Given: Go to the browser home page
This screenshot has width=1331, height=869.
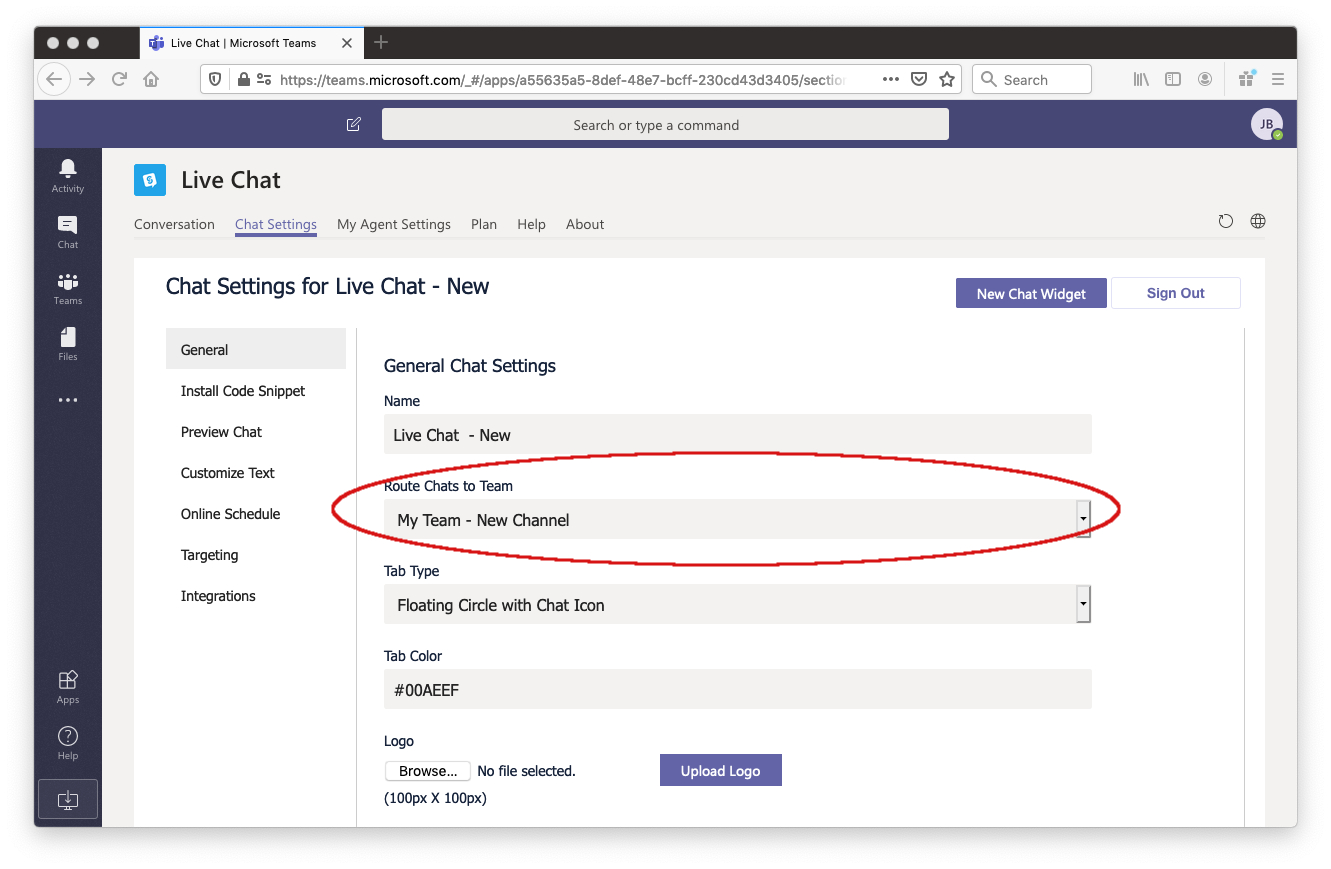Looking at the screenshot, I should pyautogui.click(x=151, y=79).
